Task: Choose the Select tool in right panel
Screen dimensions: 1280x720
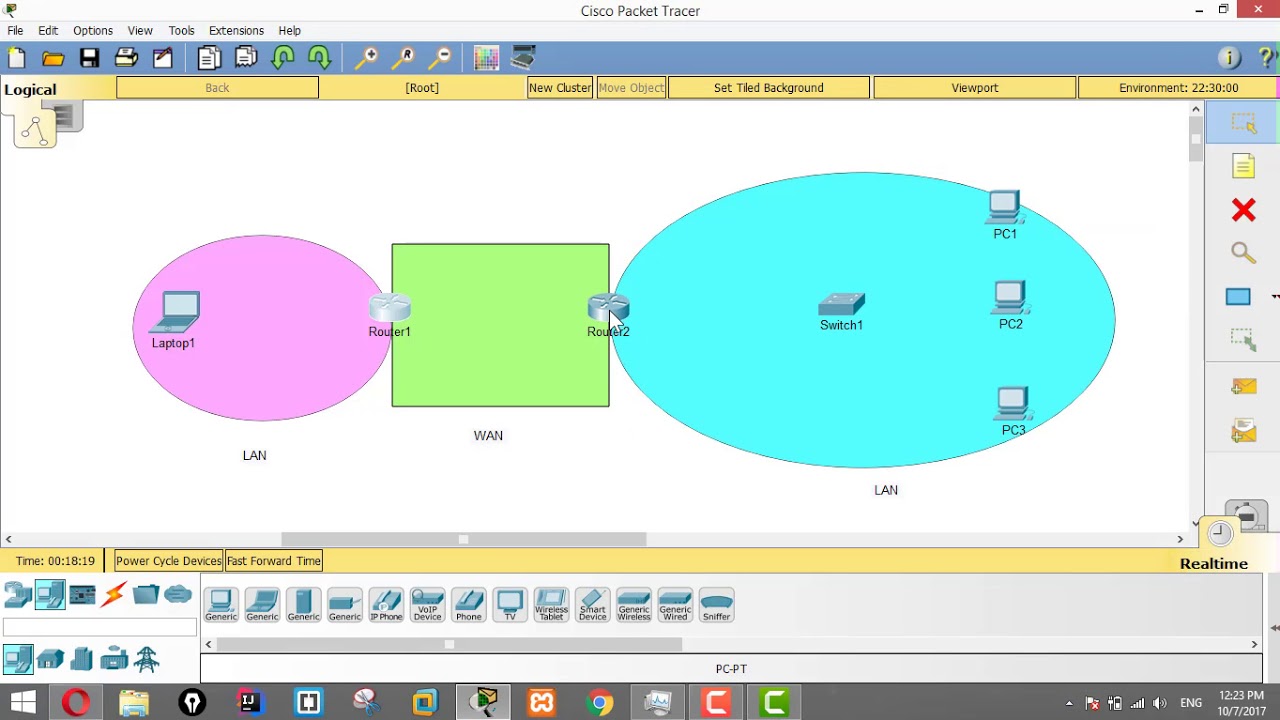Action: click(1243, 123)
